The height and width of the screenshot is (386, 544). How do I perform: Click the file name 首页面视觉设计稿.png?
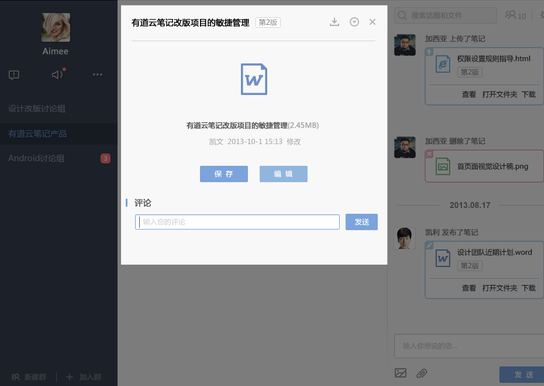[493, 166]
